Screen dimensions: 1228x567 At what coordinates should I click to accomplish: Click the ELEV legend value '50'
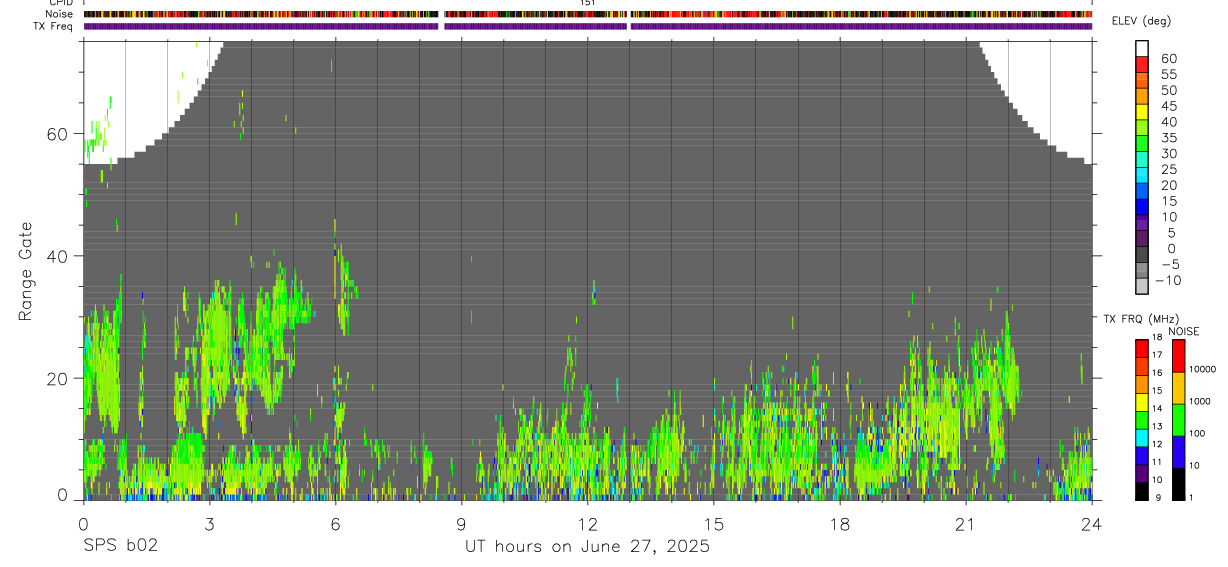click(x=1169, y=90)
